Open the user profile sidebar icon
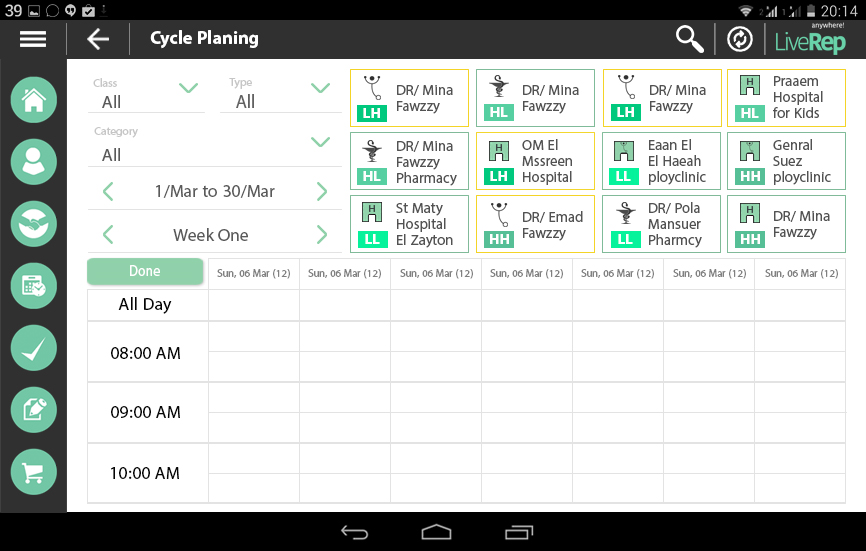The height and width of the screenshot is (551, 866). 34,162
